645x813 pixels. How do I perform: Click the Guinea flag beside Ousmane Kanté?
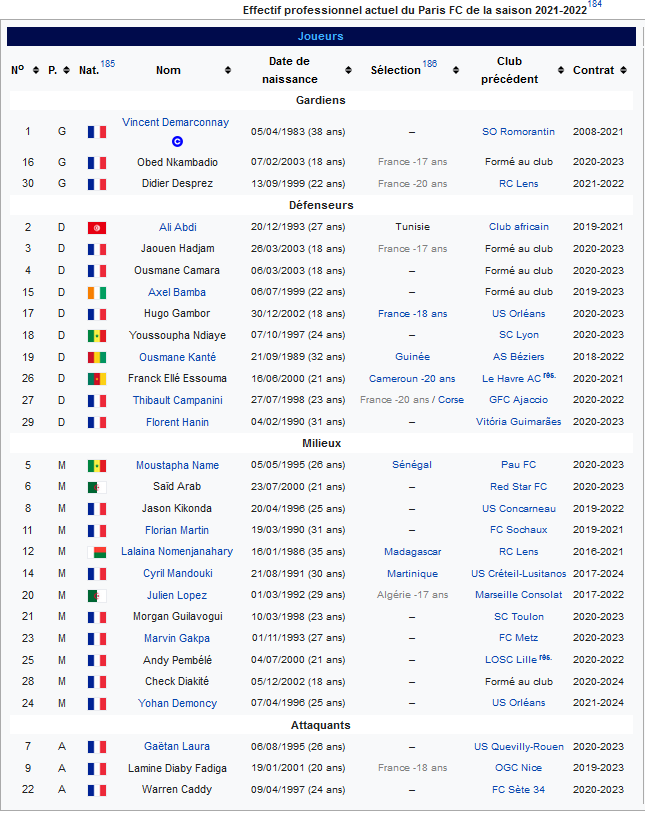(x=97, y=358)
